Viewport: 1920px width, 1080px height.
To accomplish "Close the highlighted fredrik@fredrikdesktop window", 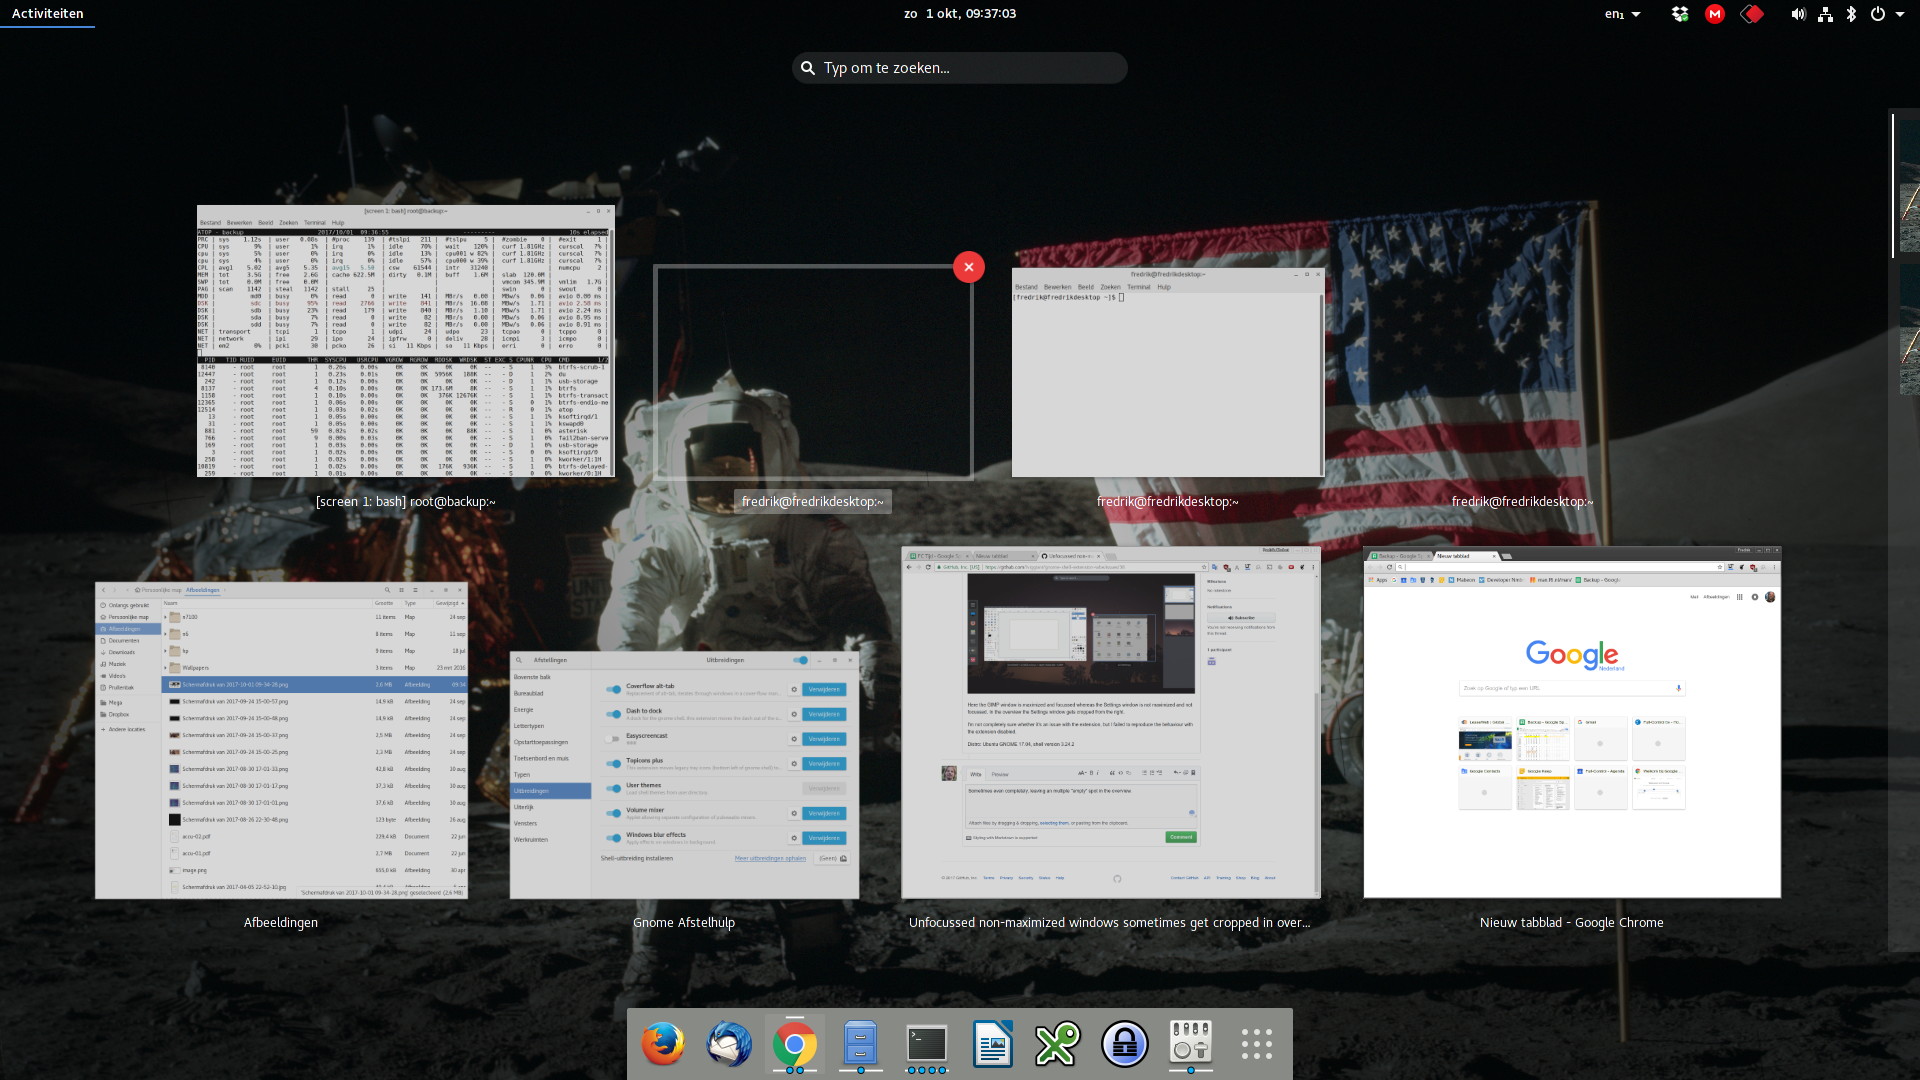I will click(x=968, y=267).
